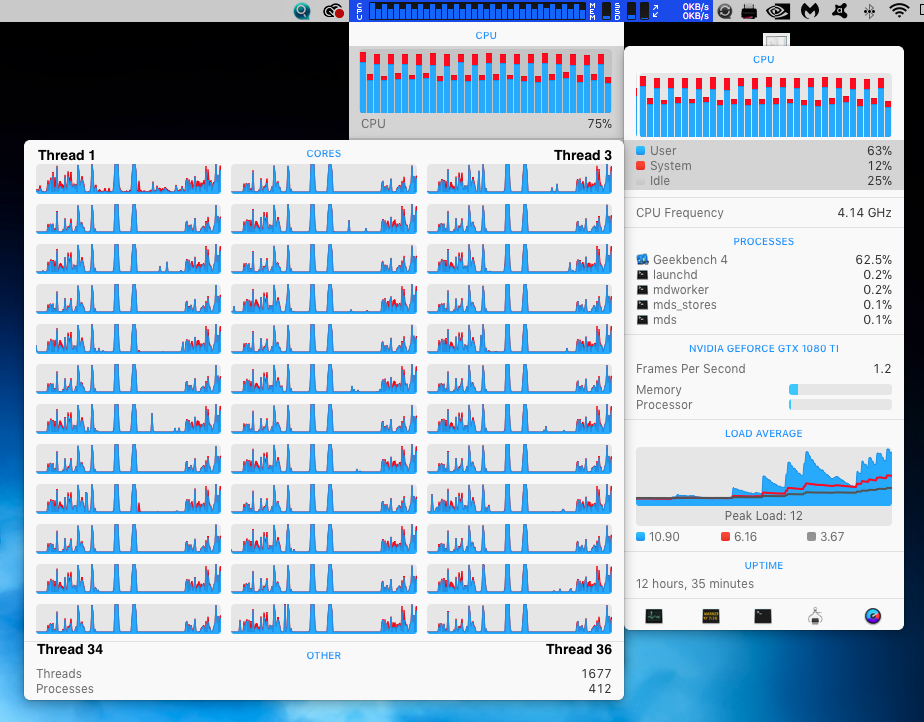Open Activity Monitor from iStat shortcuts
Screen dimensions: 924x722
[654, 616]
